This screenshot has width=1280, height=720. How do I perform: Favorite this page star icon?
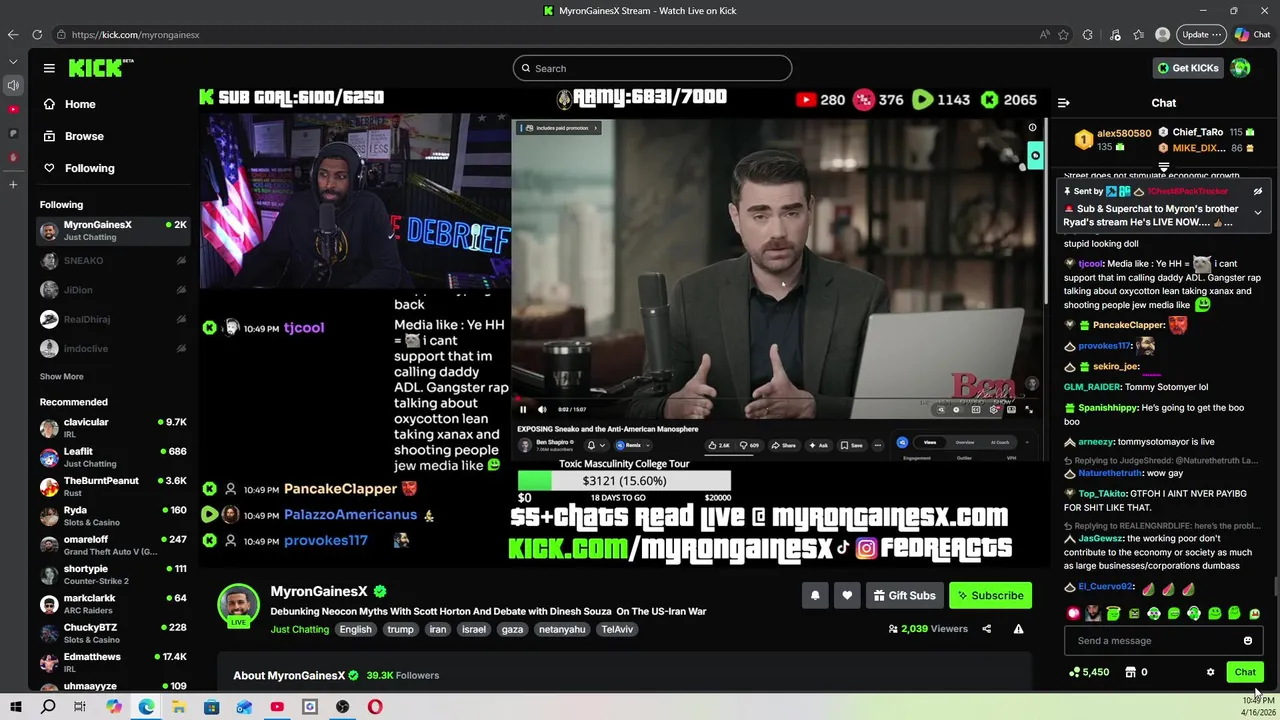point(1063,34)
